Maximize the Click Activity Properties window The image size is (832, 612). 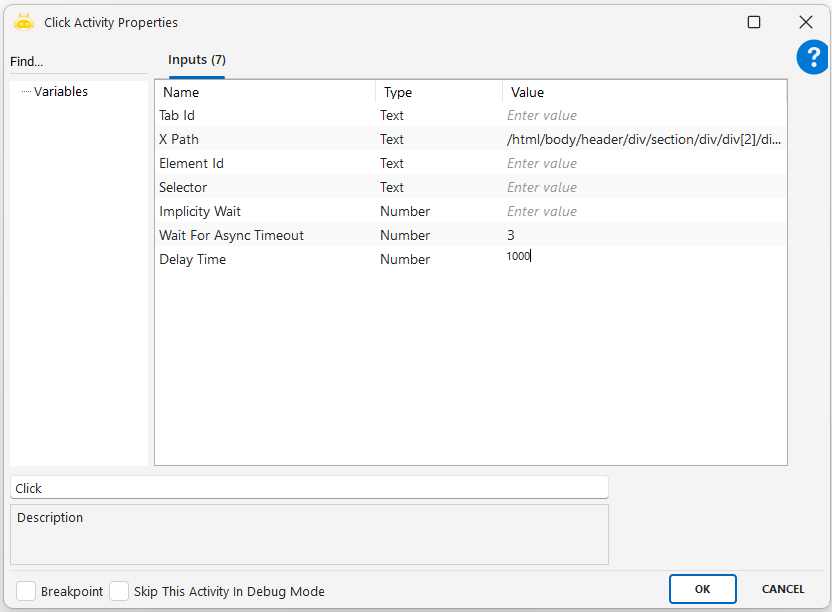point(754,22)
